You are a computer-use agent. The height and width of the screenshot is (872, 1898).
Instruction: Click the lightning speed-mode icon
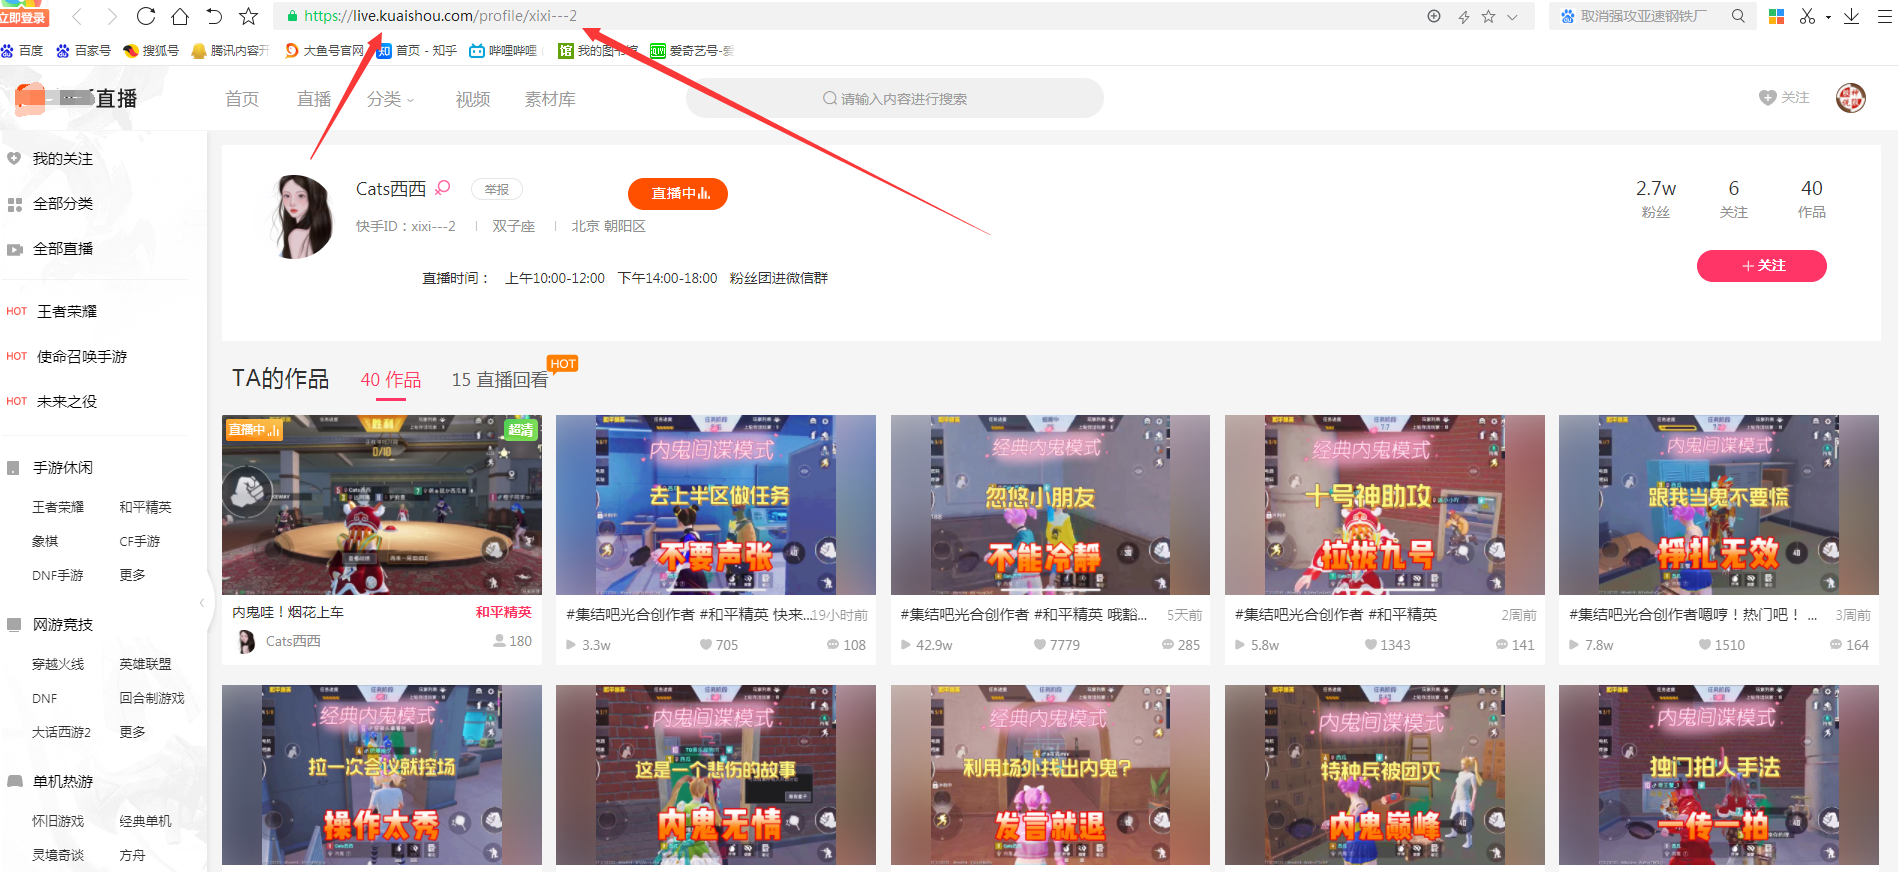(1463, 17)
